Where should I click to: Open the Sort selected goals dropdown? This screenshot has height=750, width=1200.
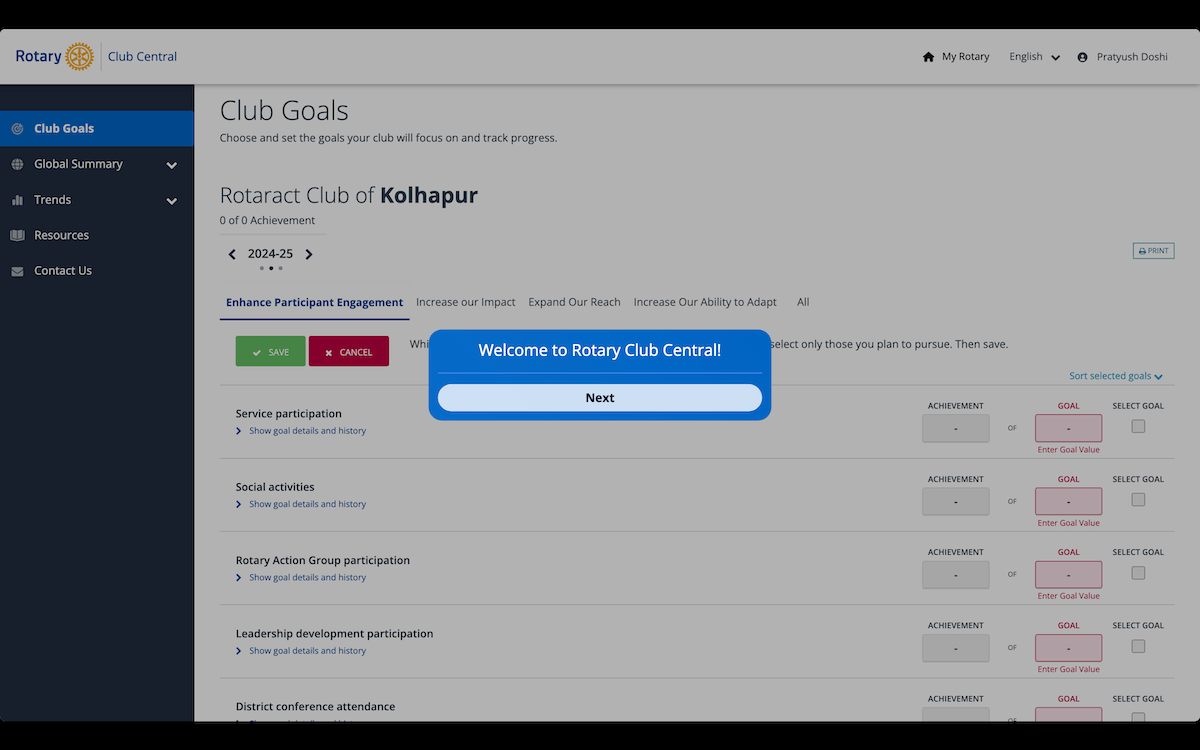pos(1115,376)
